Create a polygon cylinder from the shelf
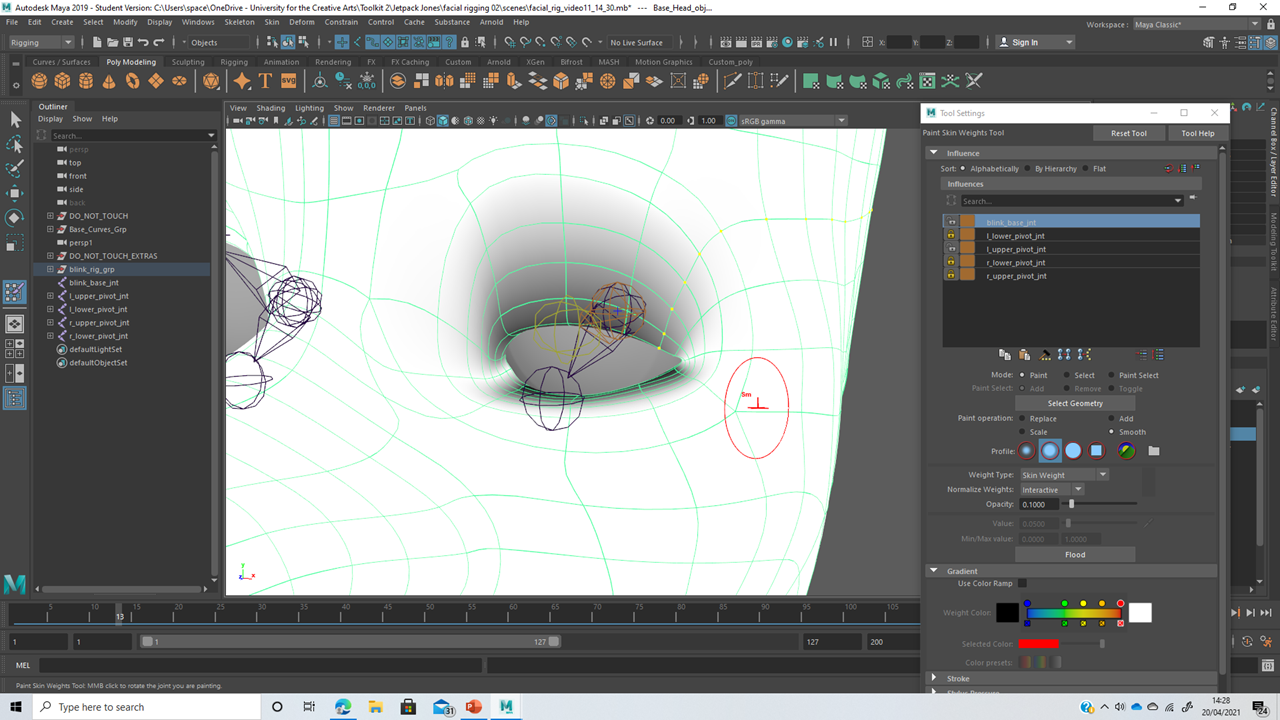Screen dimensions: 1280x720 [85, 81]
